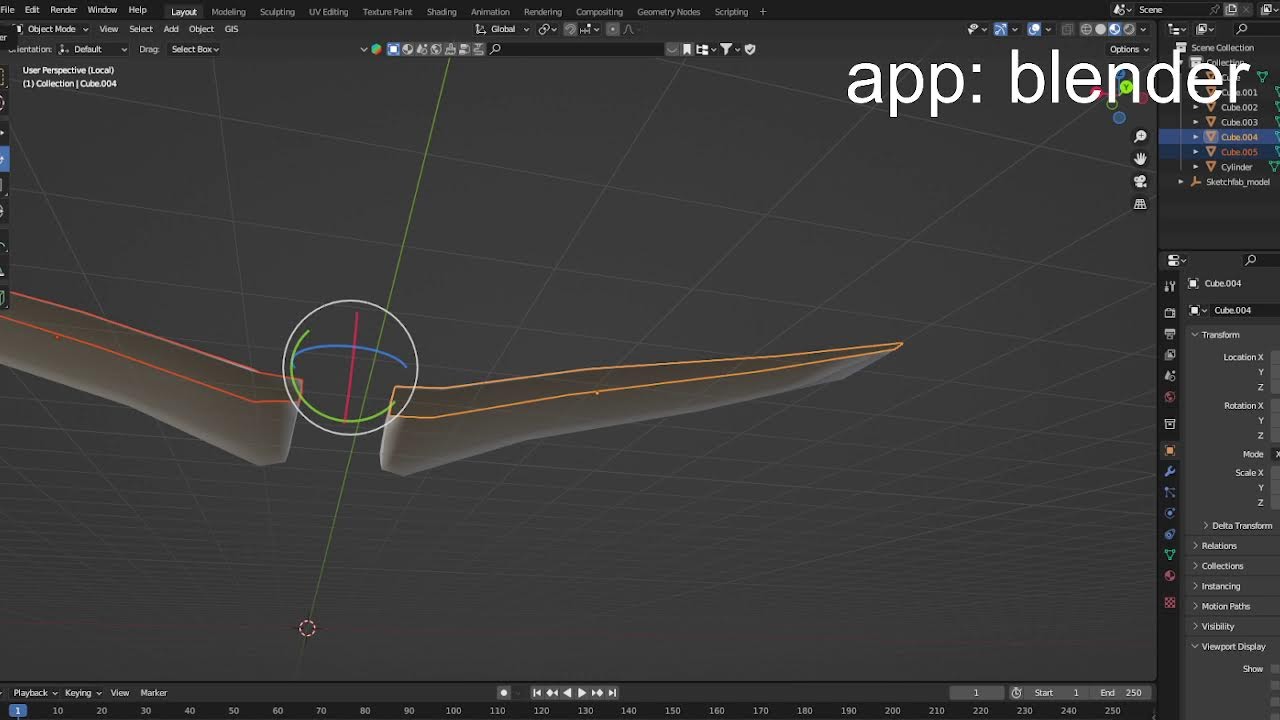1280x720 pixels.
Task: Click the 3D cursor in viewport
Action: pos(307,628)
